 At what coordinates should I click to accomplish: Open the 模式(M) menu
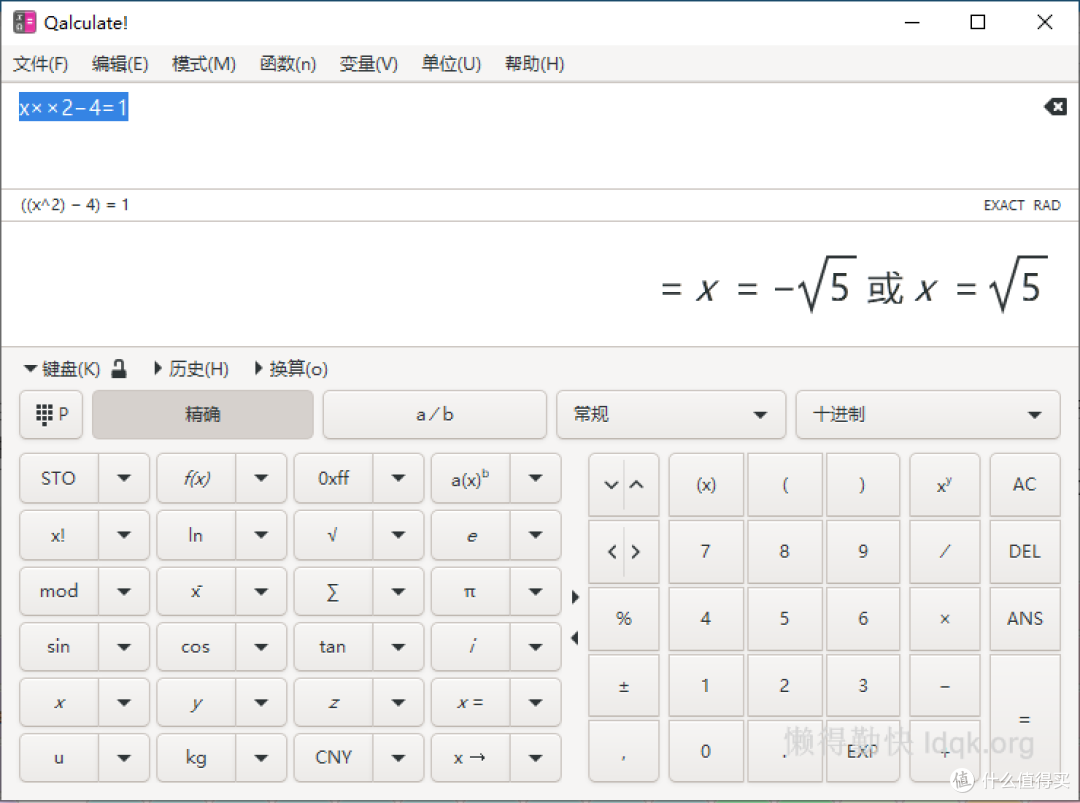click(204, 64)
